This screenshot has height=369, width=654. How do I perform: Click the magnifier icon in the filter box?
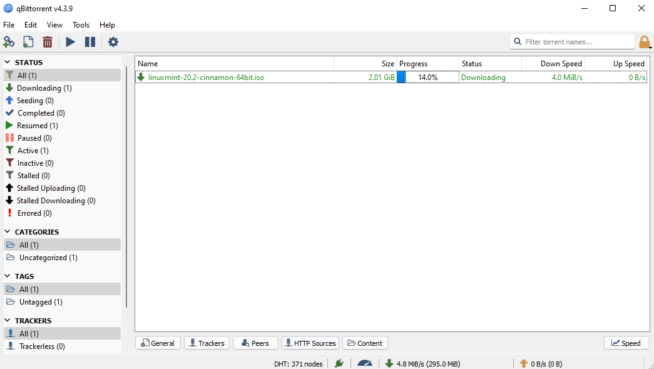[518, 42]
